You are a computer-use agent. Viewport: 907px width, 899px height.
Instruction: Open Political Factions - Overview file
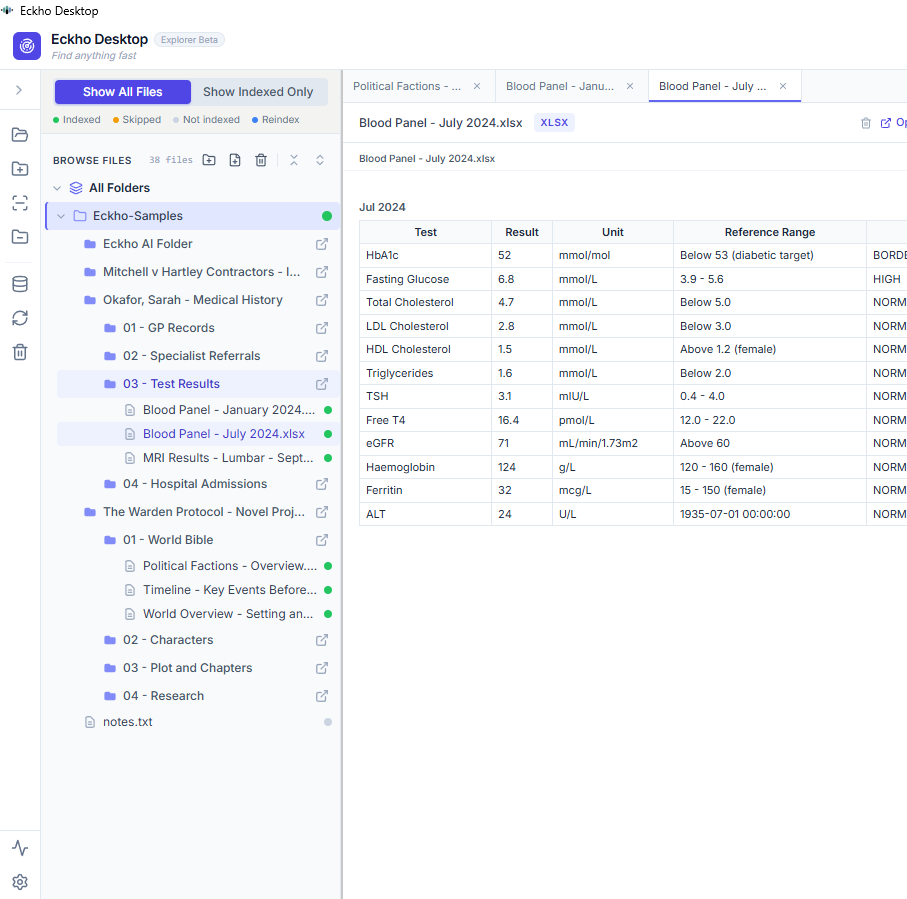pos(230,566)
